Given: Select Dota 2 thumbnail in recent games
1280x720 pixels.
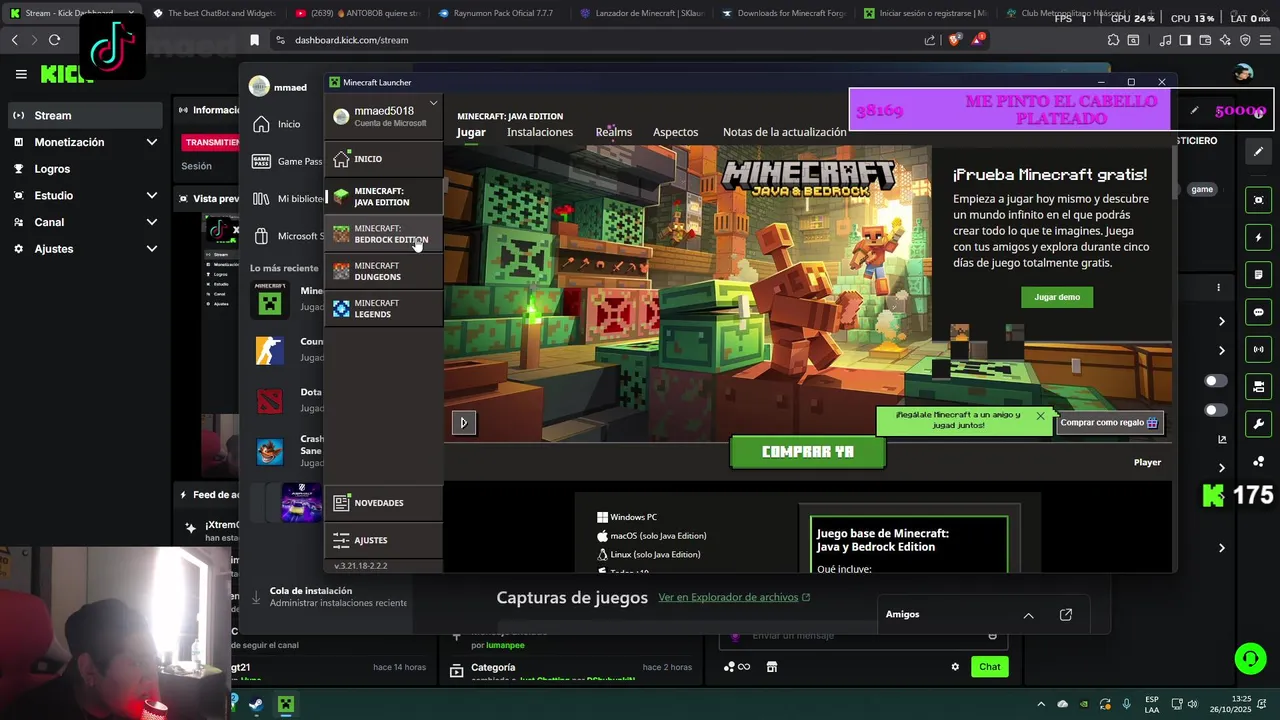Looking at the screenshot, I should 269,401.
